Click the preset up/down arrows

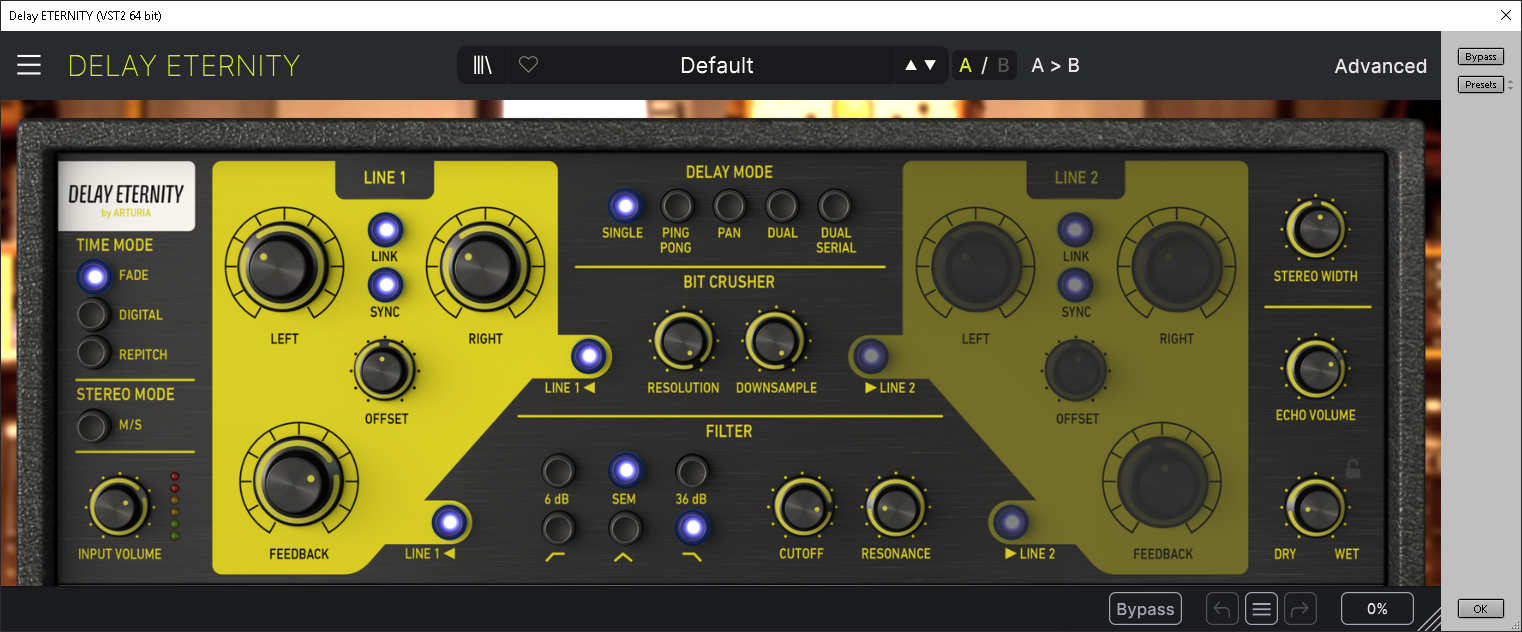point(920,66)
